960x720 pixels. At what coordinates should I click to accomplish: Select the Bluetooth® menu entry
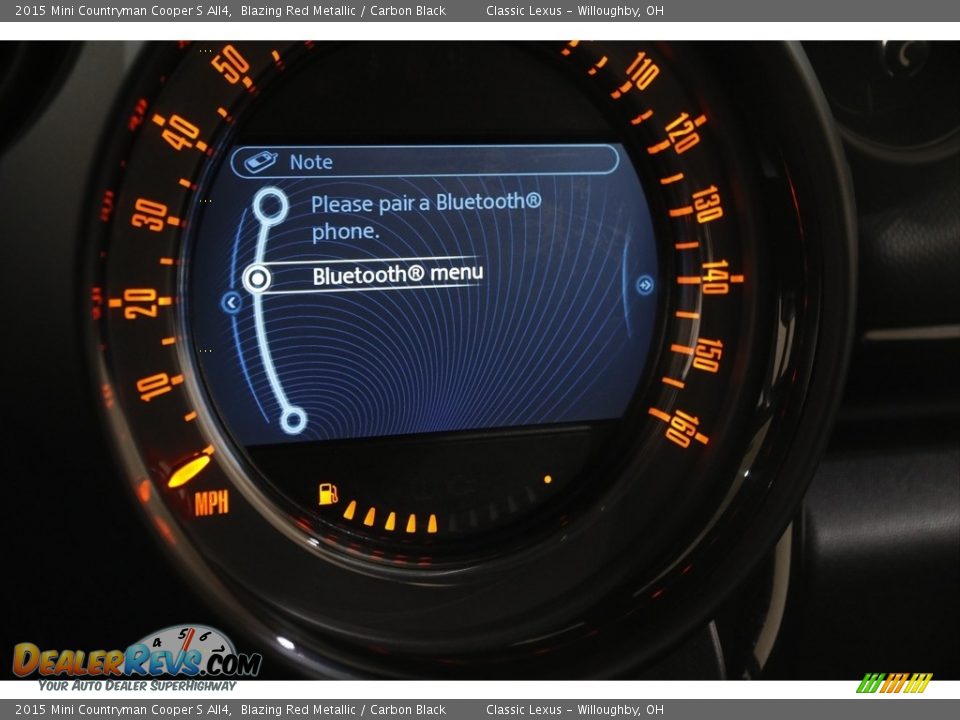click(x=397, y=274)
